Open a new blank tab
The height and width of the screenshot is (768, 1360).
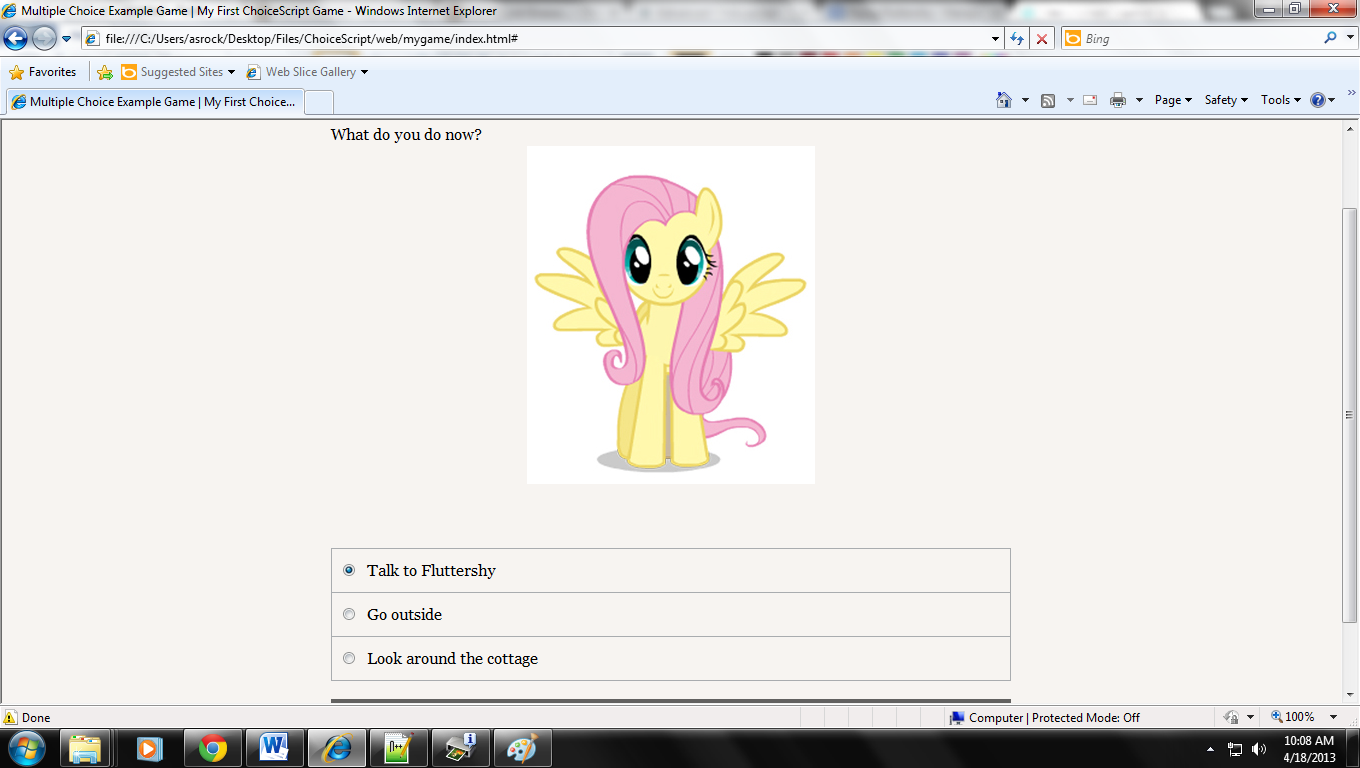[318, 102]
